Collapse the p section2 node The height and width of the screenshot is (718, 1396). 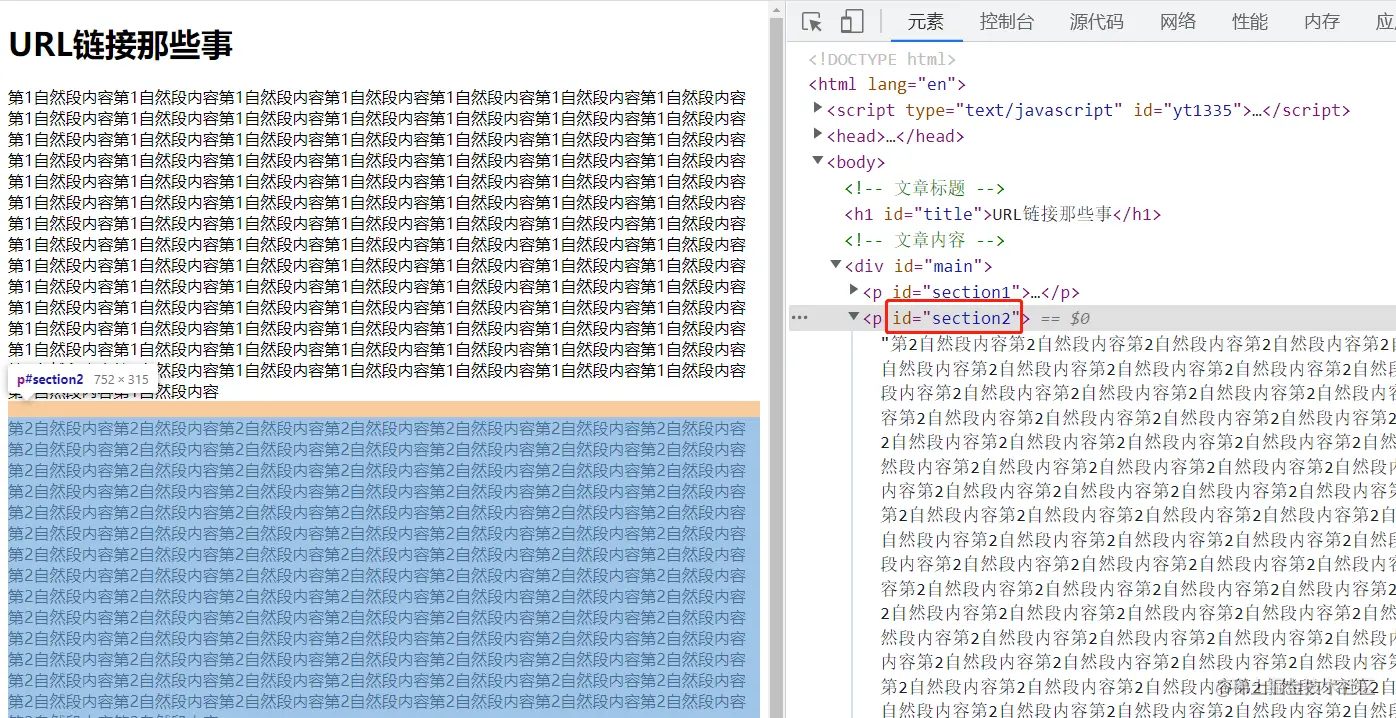point(854,317)
